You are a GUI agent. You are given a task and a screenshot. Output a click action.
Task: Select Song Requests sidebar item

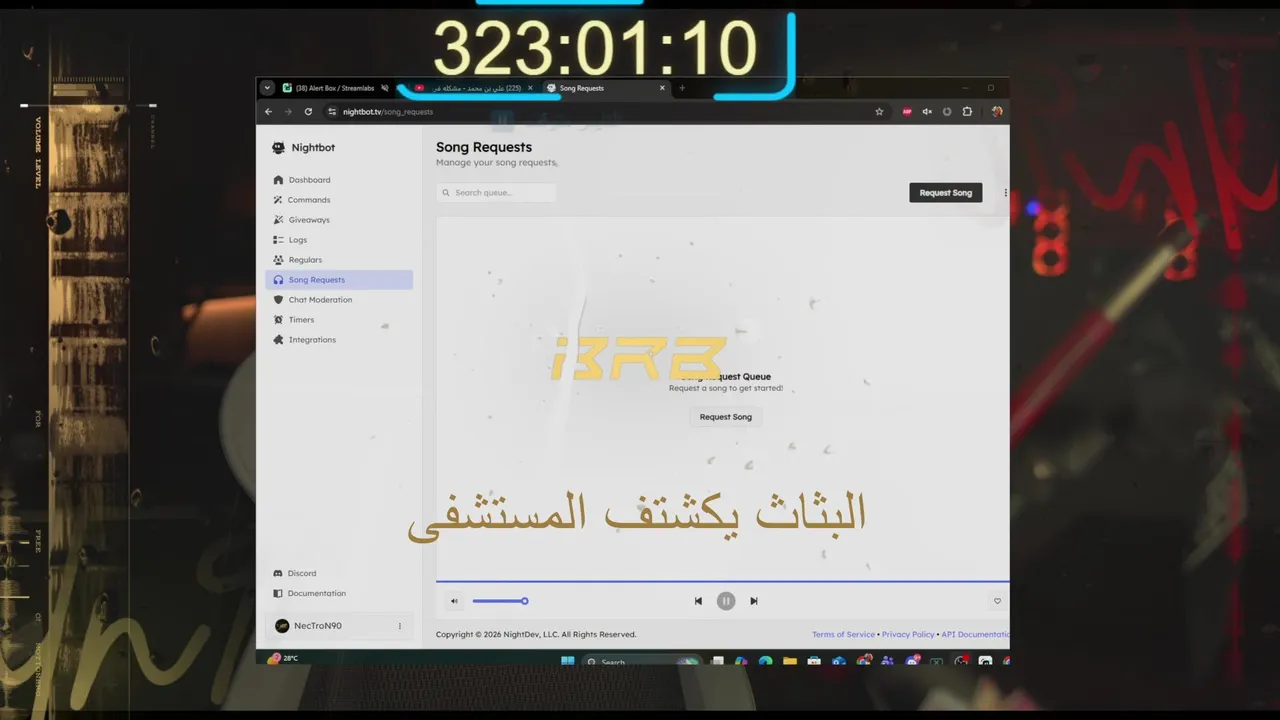[x=339, y=280]
